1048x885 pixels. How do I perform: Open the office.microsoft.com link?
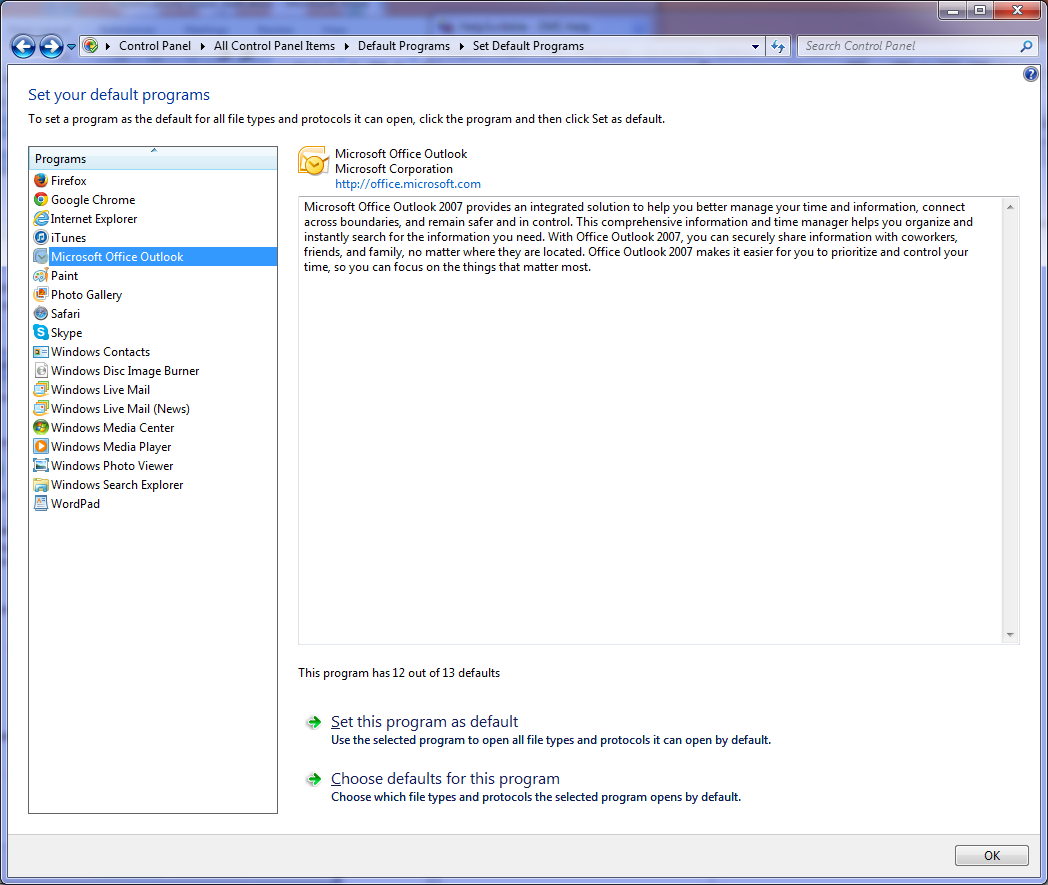point(407,184)
